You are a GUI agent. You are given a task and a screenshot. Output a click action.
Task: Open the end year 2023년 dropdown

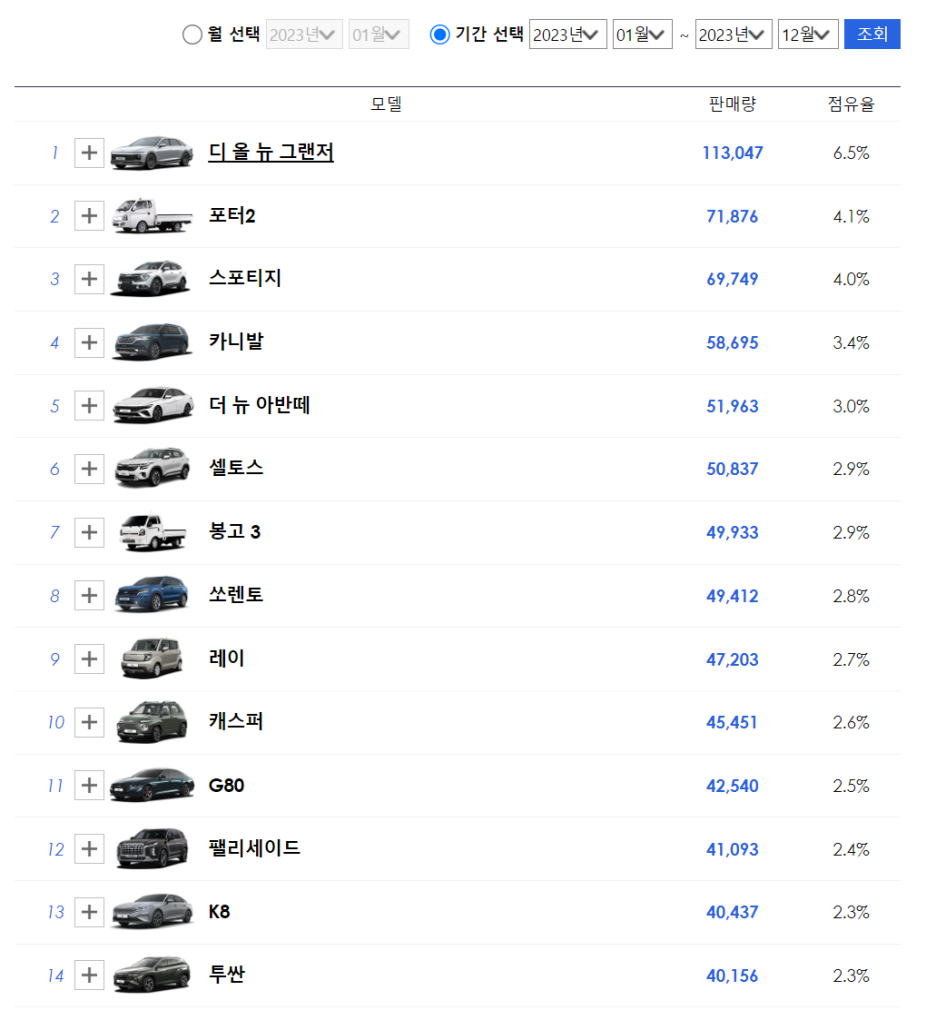click(x=733, y=34)
